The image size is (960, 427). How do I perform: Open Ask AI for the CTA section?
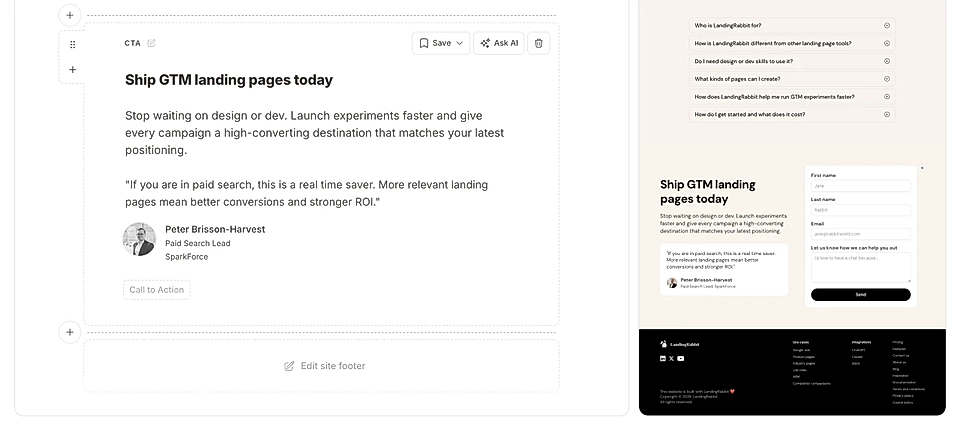pos(499,43)
